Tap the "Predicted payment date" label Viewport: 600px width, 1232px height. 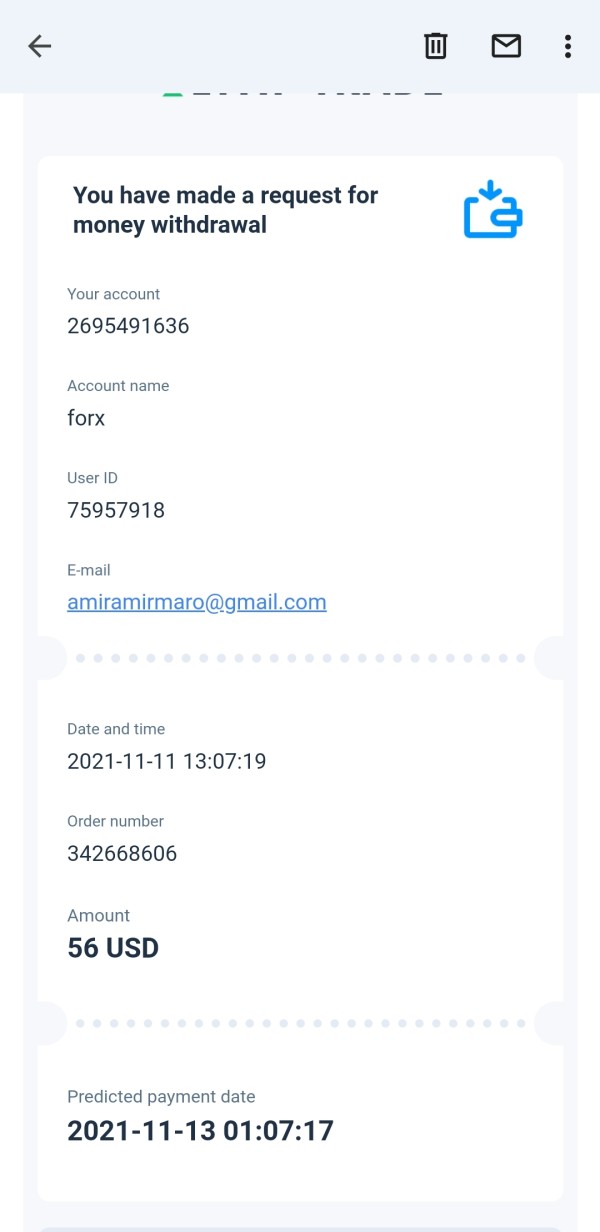pos(161,1097)
